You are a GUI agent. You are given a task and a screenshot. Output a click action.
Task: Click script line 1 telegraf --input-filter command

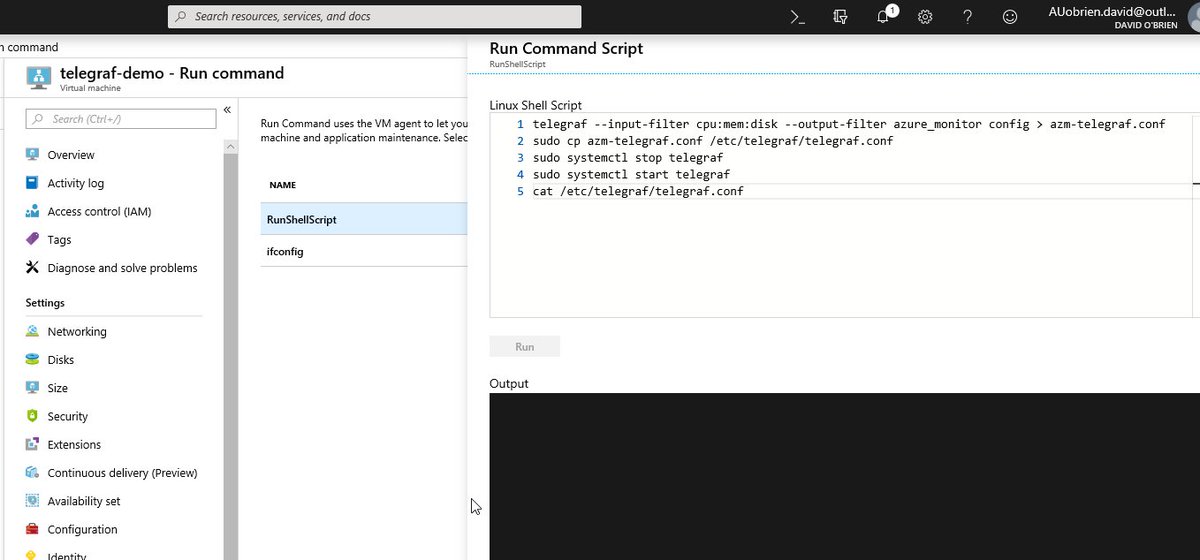coord(848,124)
